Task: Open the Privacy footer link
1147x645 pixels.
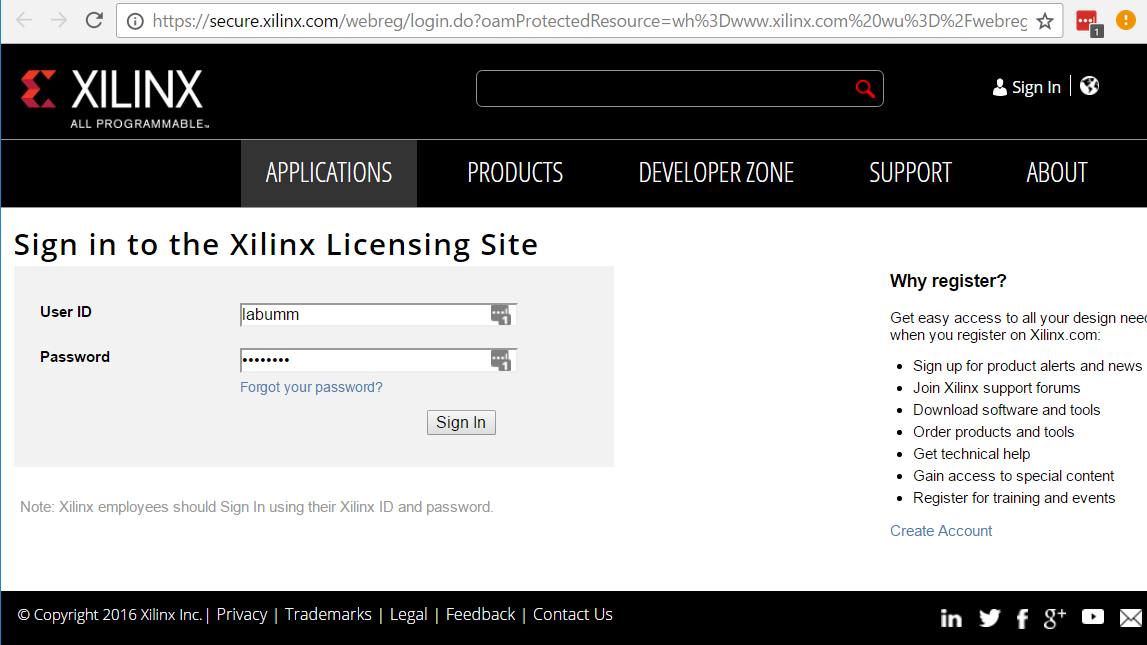Action: [x=241, y=615]
